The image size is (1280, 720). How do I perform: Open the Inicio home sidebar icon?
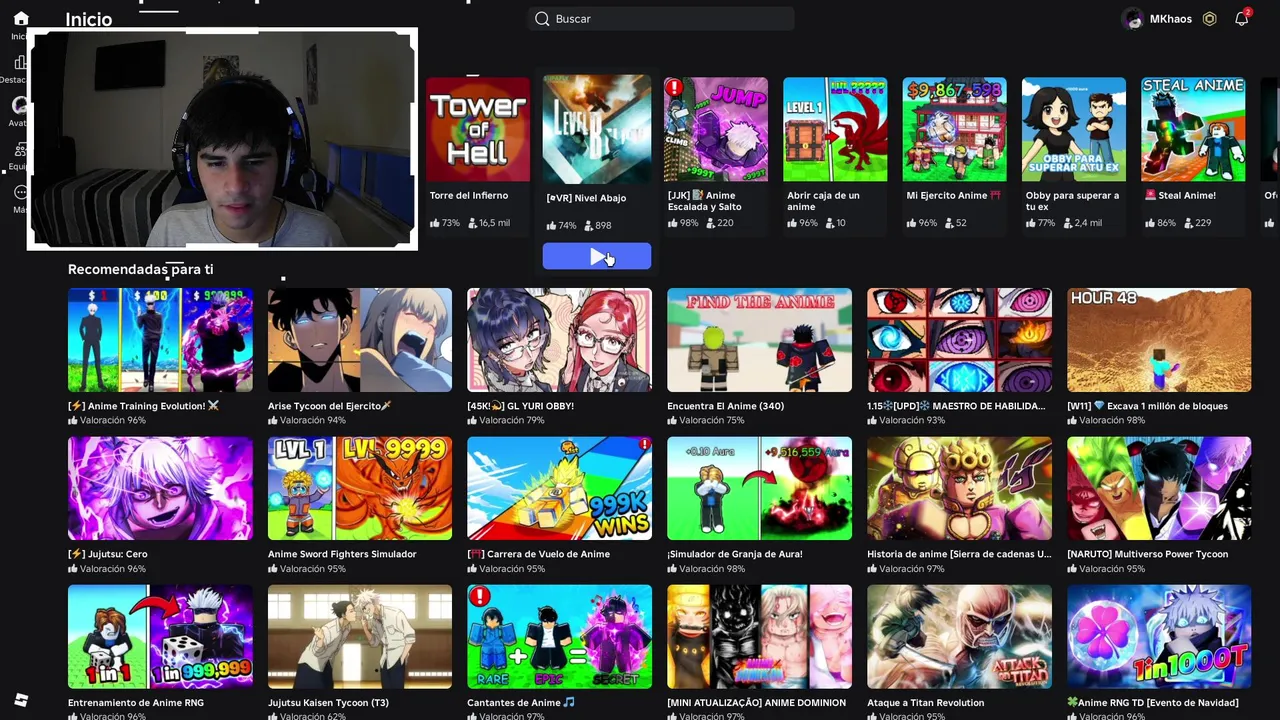20,18
